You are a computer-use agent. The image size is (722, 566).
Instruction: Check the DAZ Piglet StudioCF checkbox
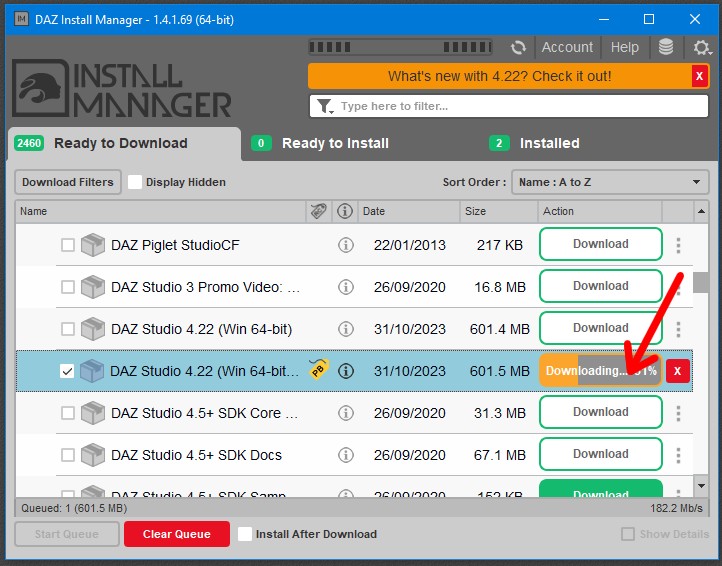coord(68,245)
